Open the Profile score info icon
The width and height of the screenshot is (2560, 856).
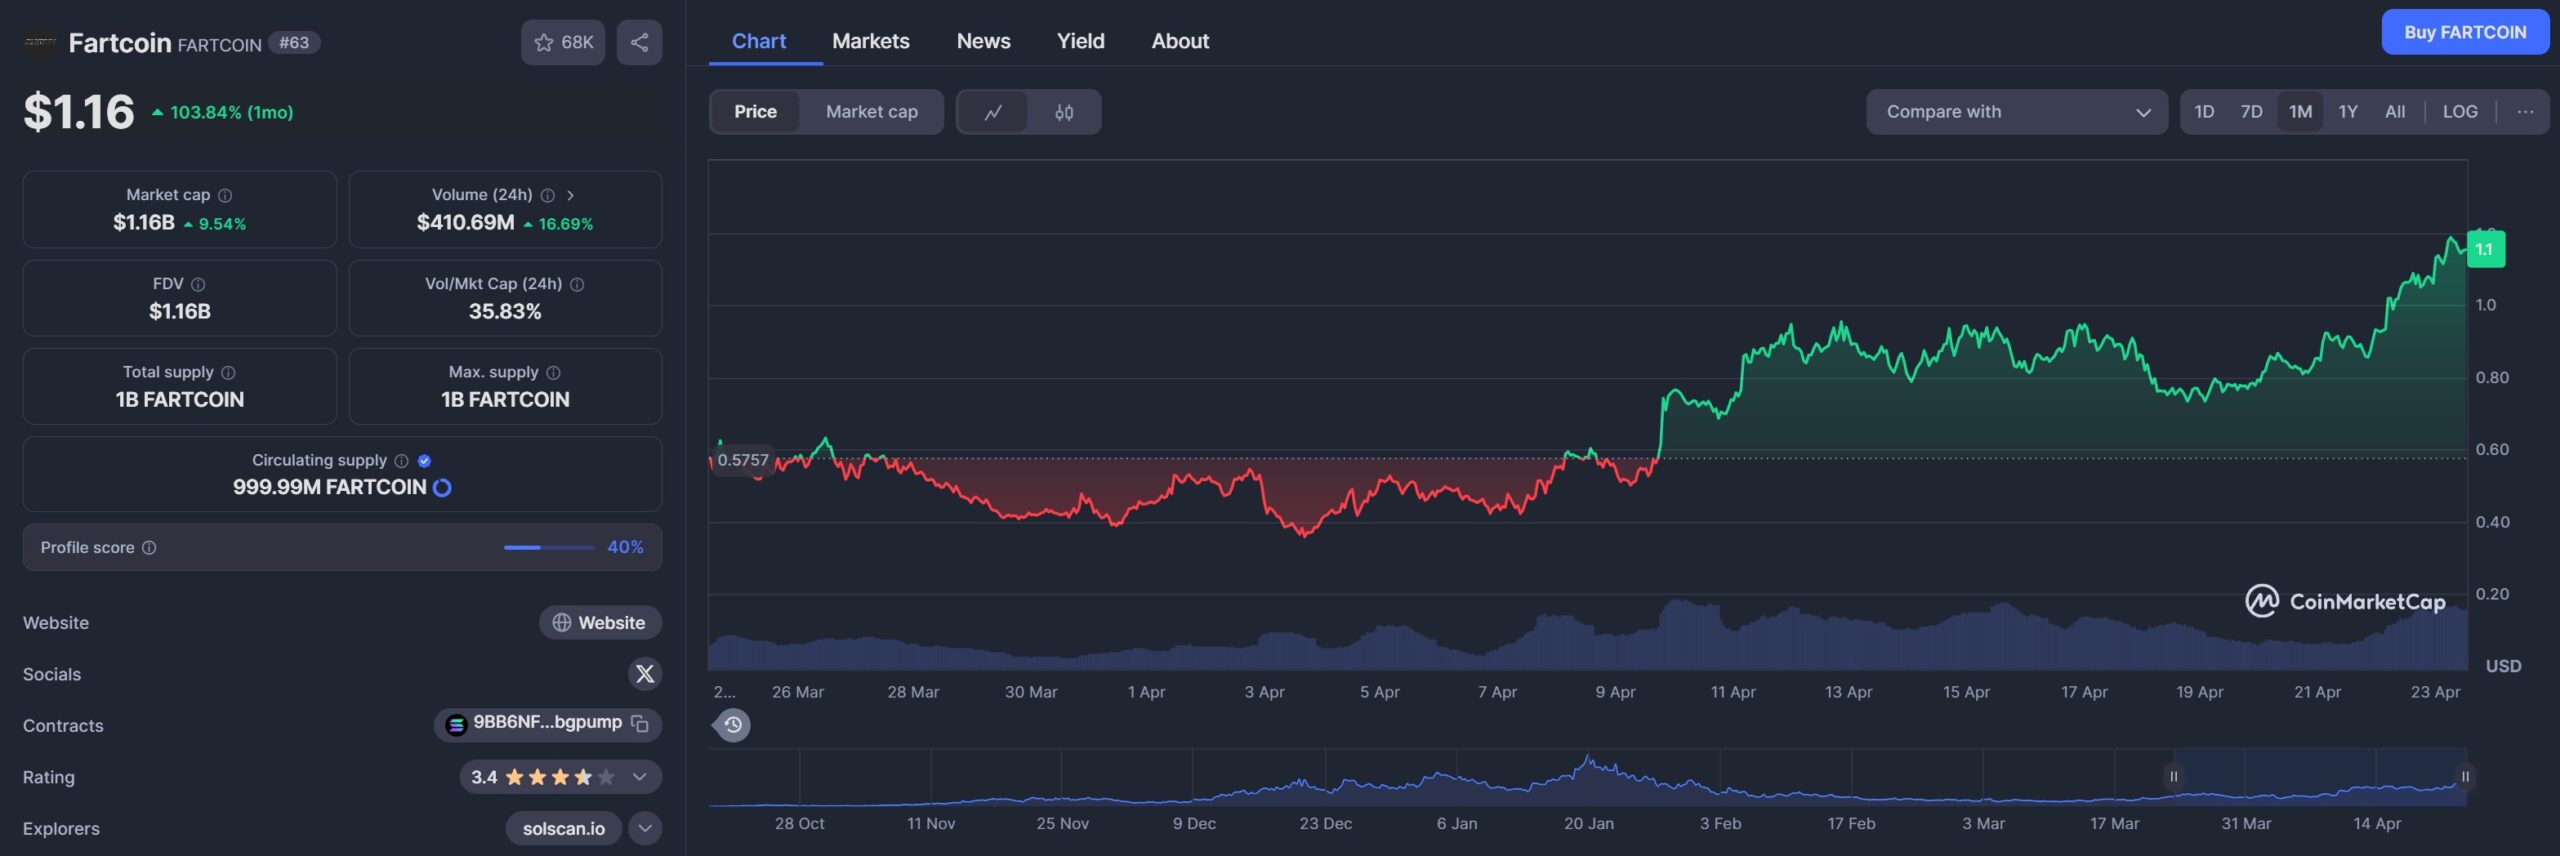[149, 547]
